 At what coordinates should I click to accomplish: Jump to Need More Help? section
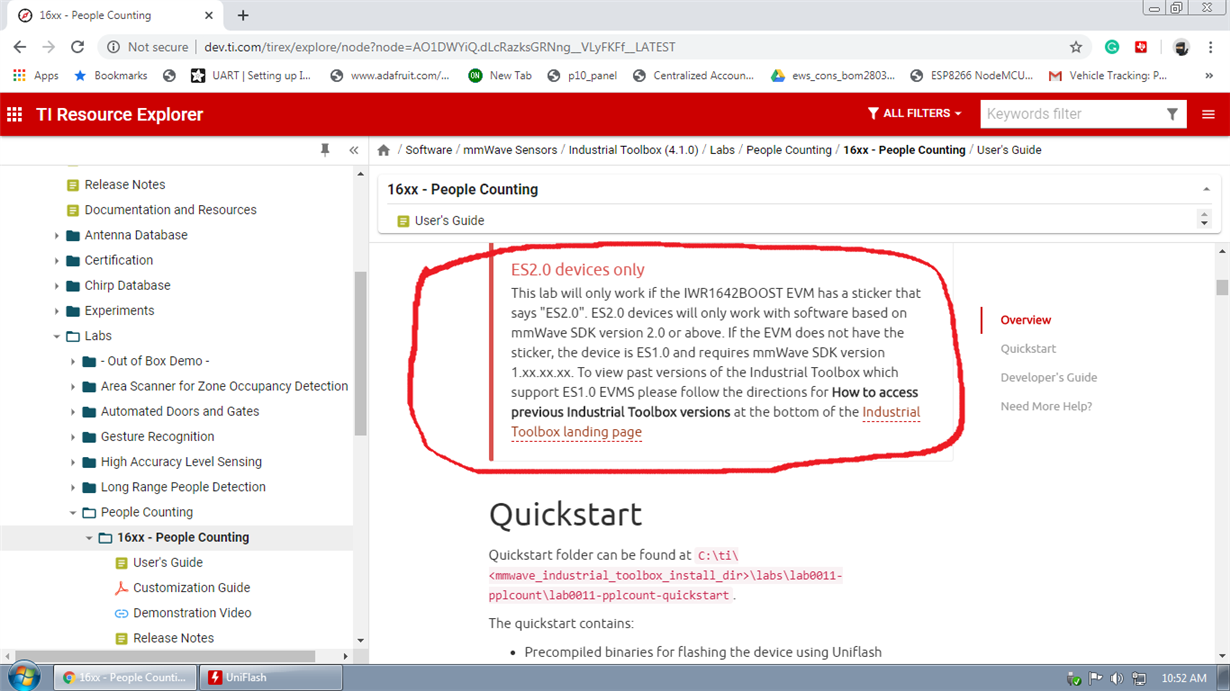tap(1046, 407)
